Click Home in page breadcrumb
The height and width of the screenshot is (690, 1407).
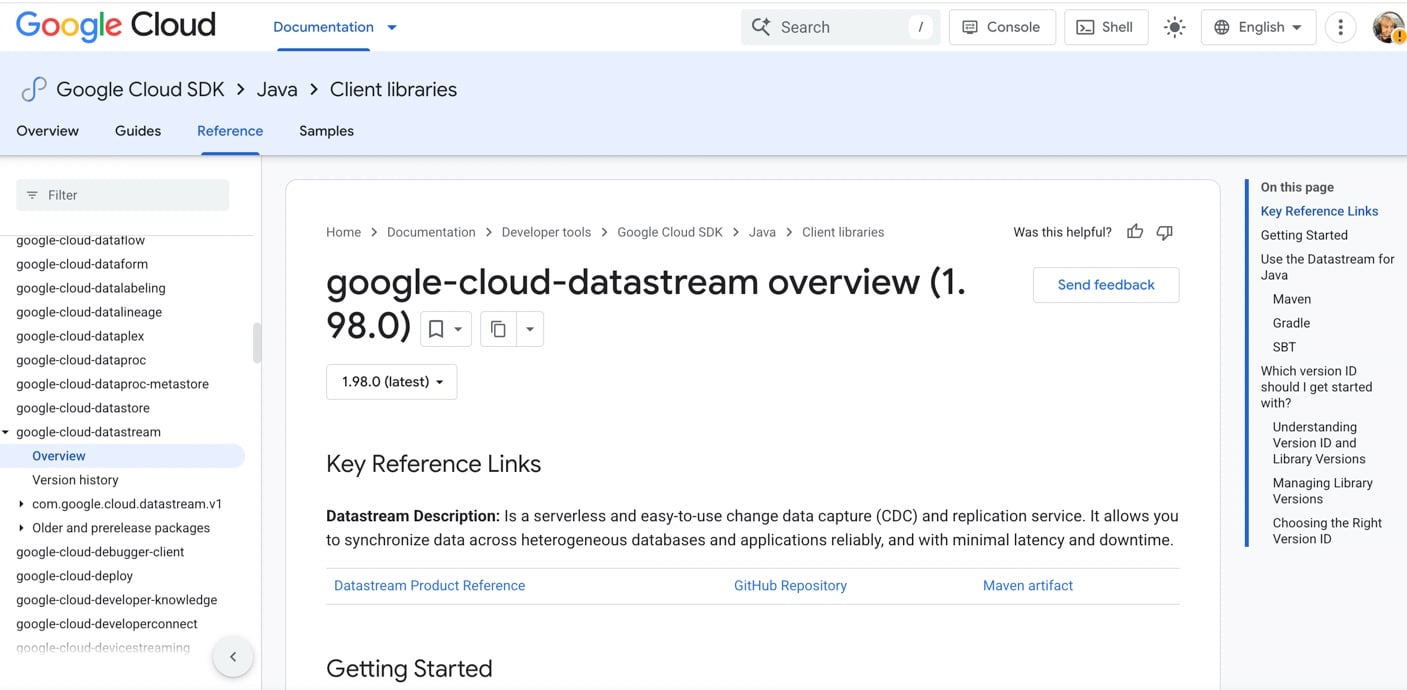point(343,232)
